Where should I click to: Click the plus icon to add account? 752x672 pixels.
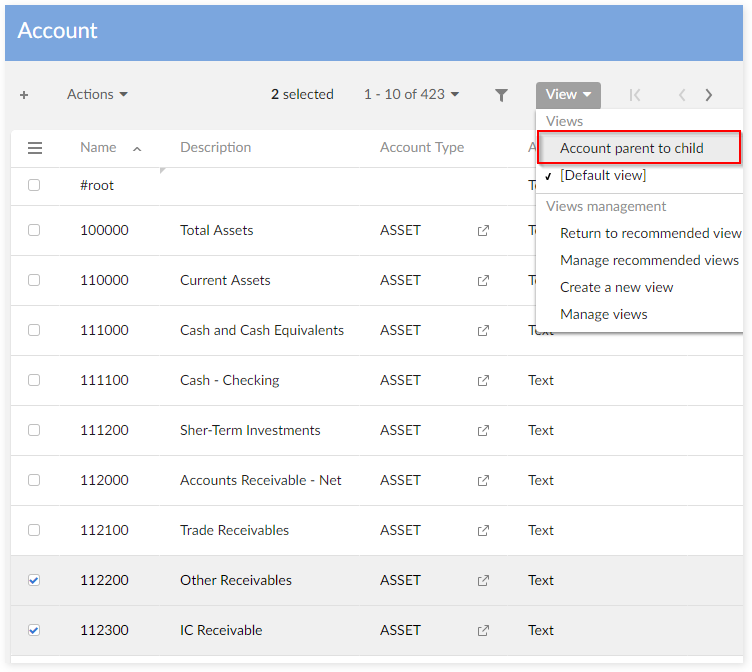pos(24,95)
